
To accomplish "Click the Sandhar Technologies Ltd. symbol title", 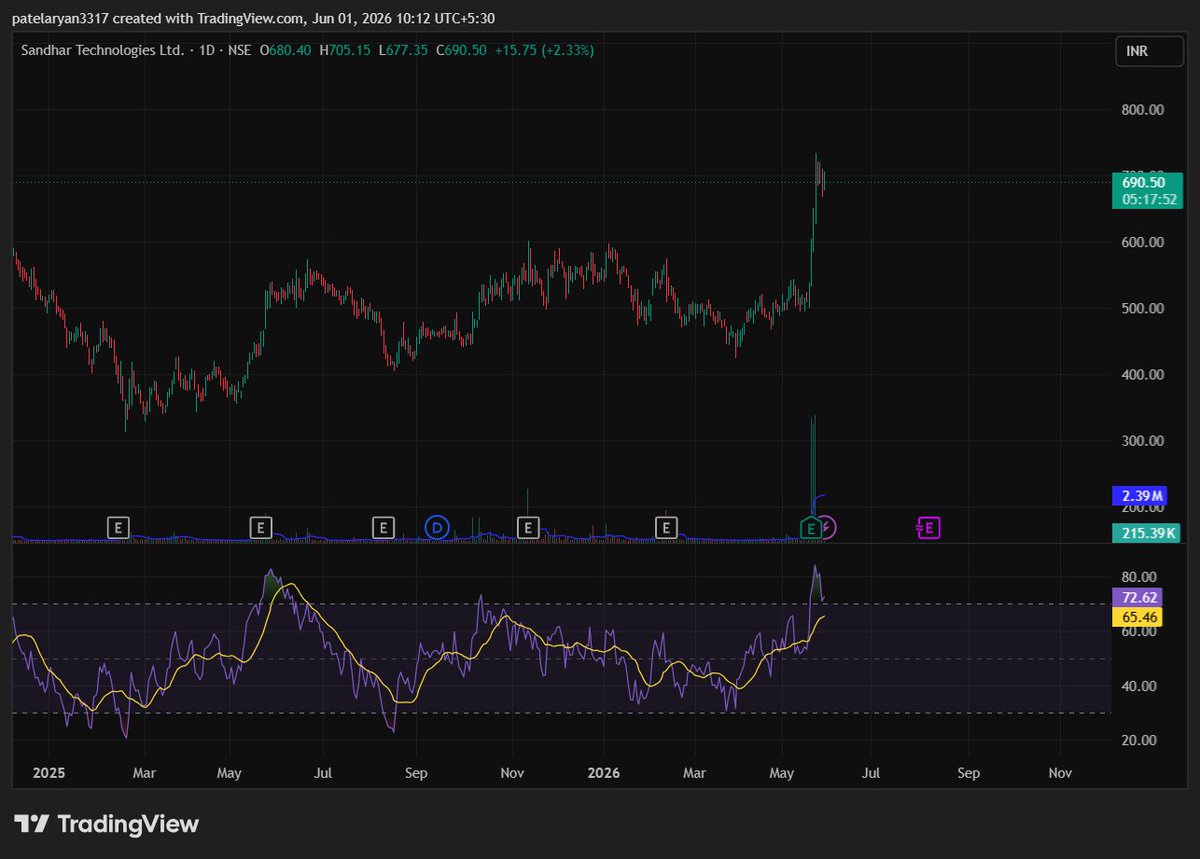I will pyautogui.click(x=103, y=50).
